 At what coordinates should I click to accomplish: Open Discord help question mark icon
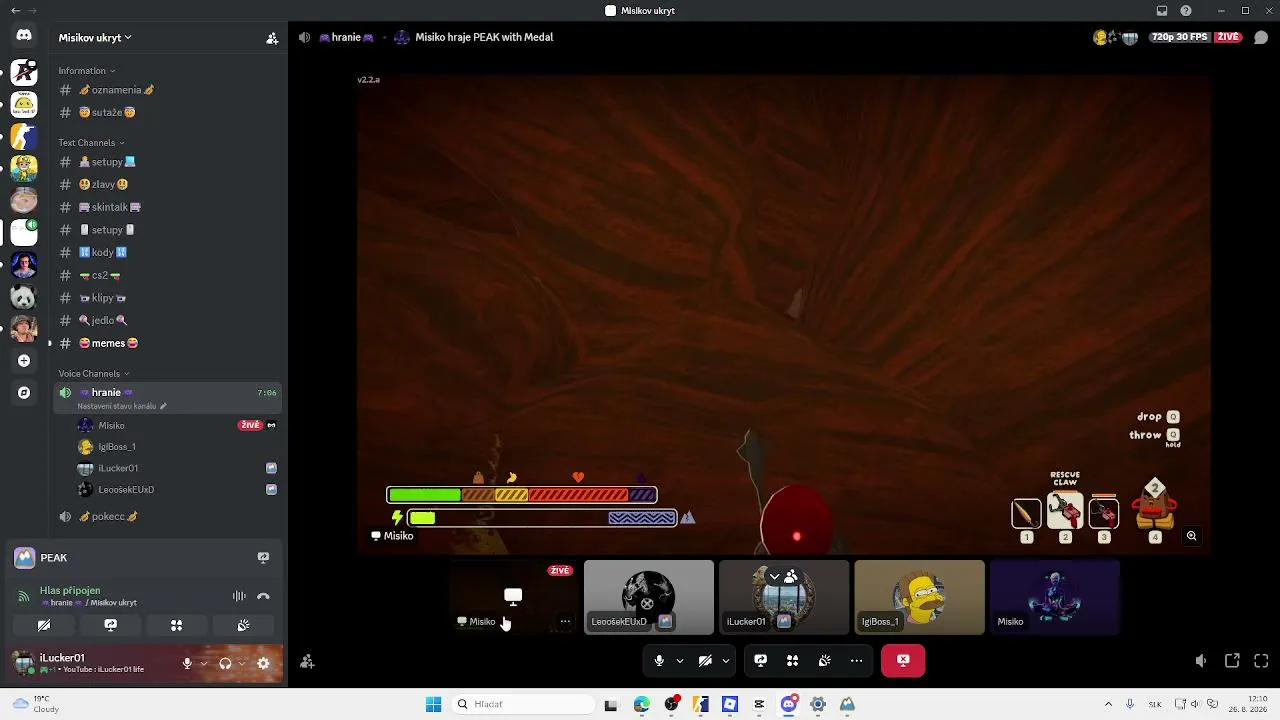(1186, 11)
